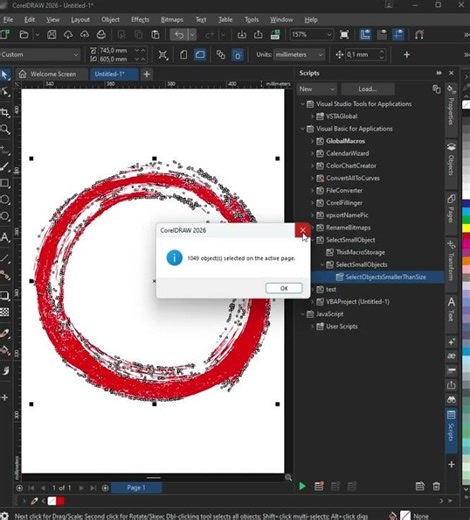Screen dimensions: 470x520
Task: Collapse the JavaScript node
Action: pos(302,314)
